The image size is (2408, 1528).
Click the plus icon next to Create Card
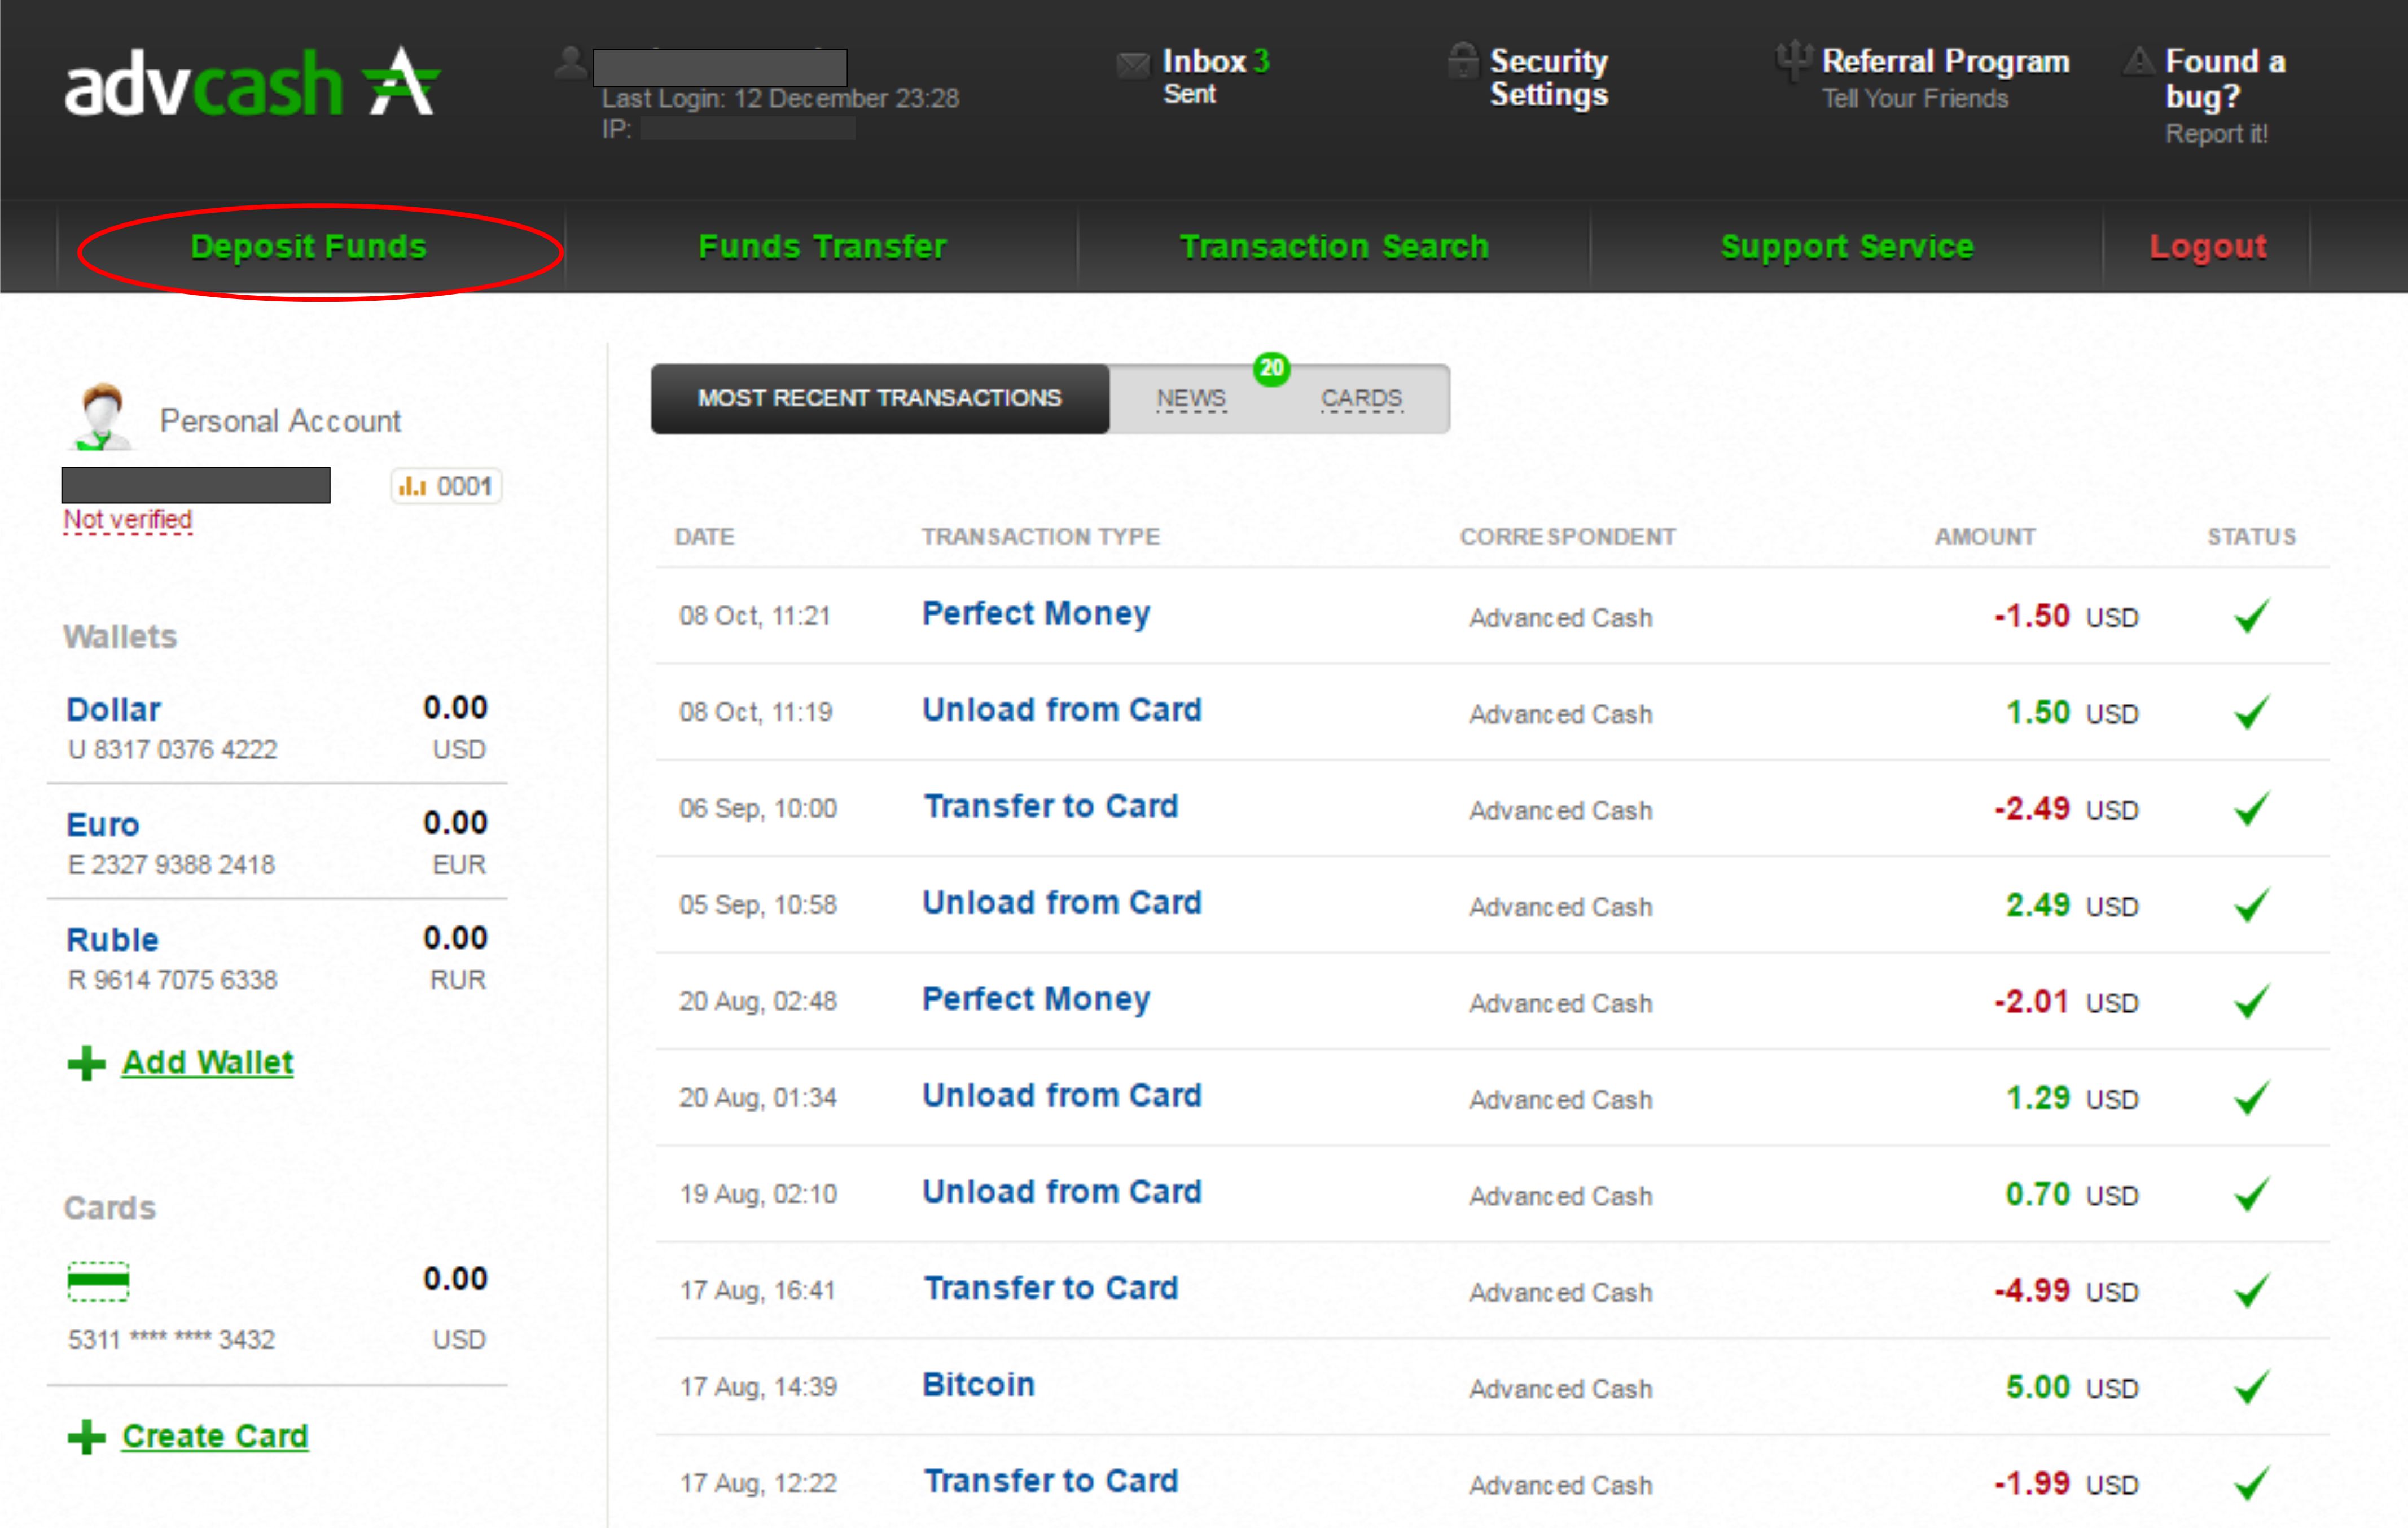(x=86, y=1437)
